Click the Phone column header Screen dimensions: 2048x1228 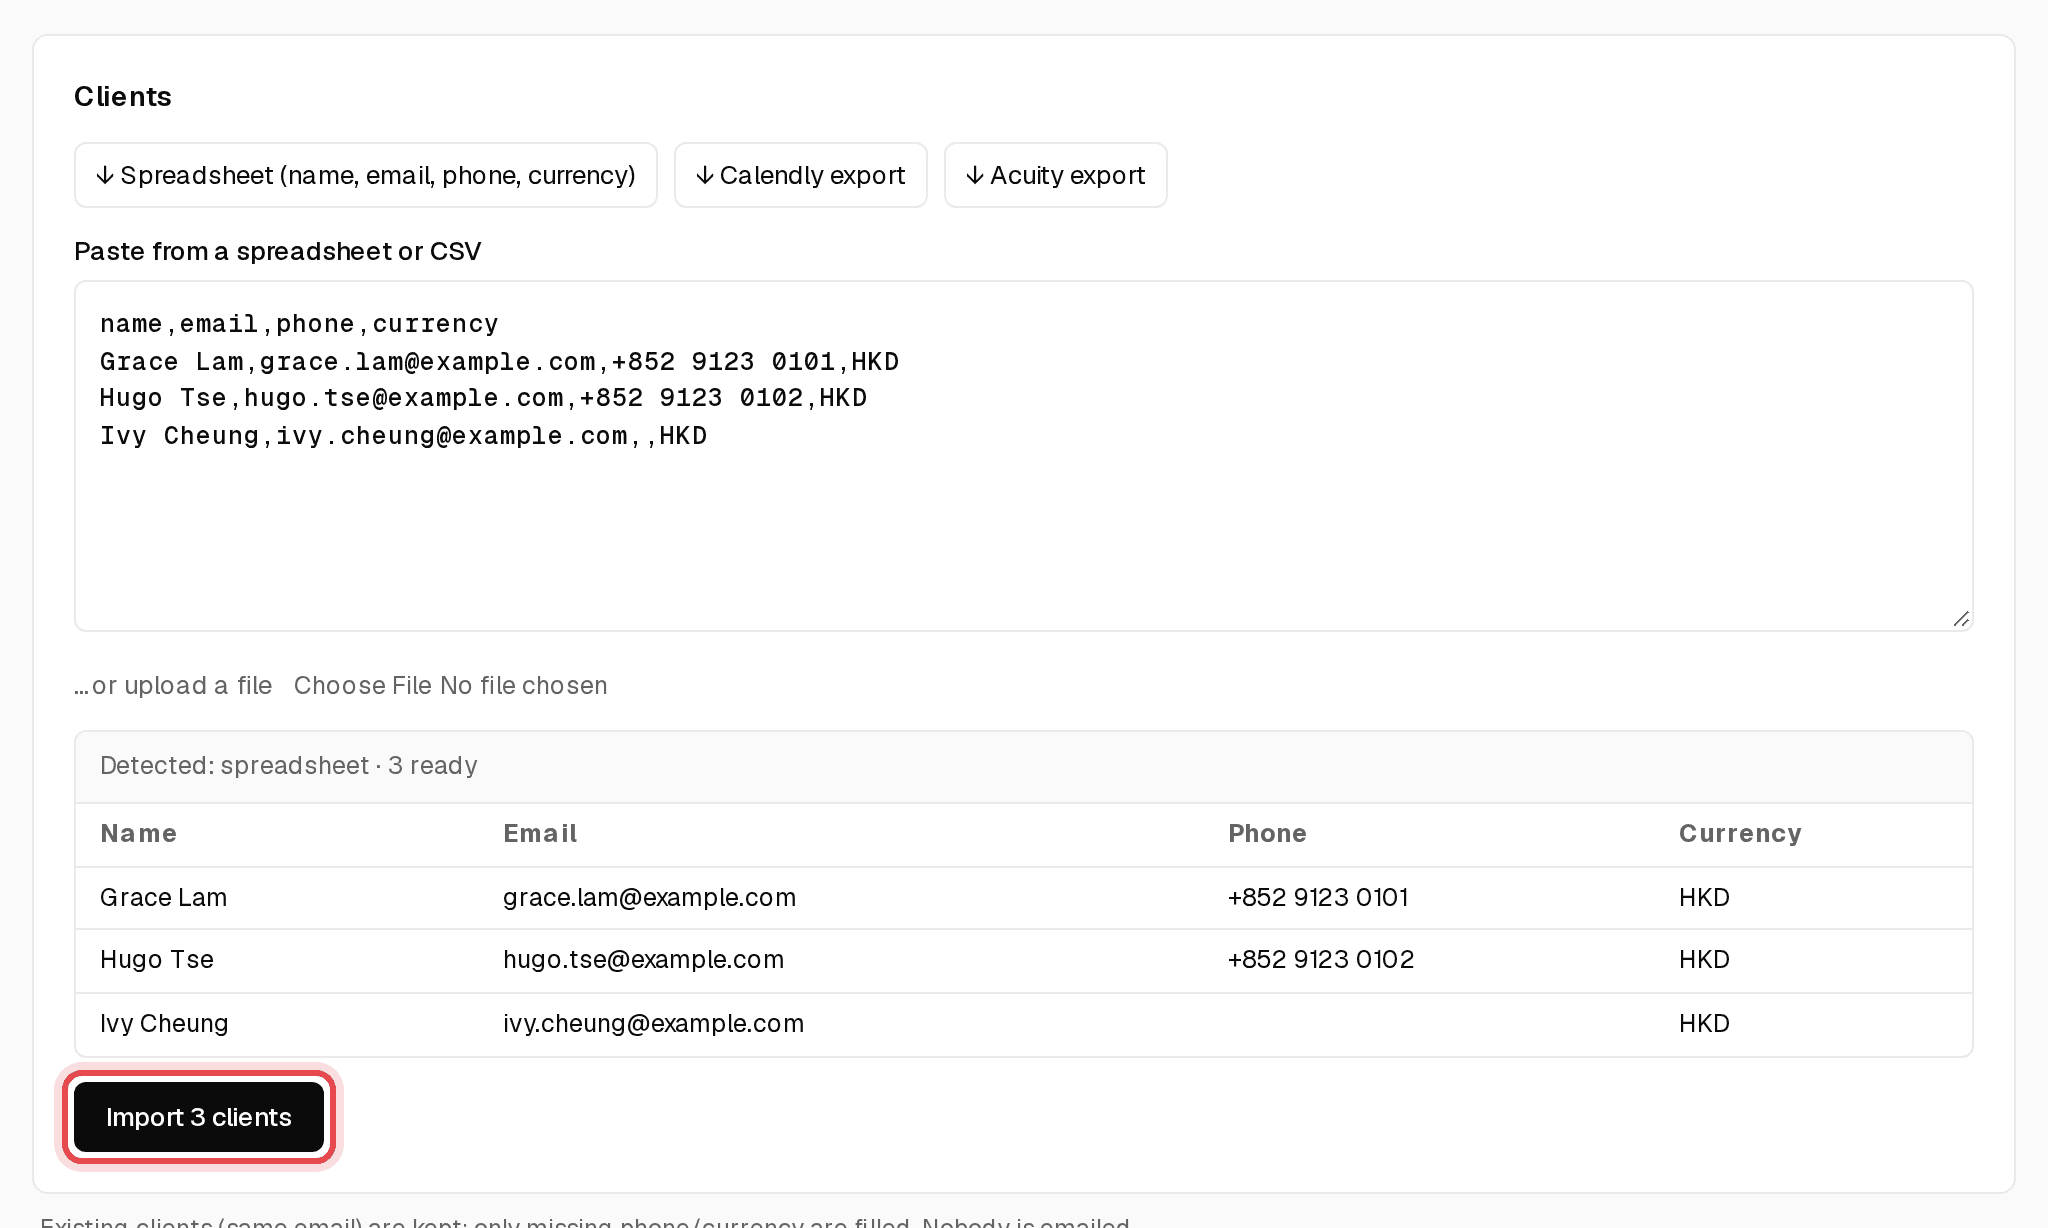pos(1267,834)
